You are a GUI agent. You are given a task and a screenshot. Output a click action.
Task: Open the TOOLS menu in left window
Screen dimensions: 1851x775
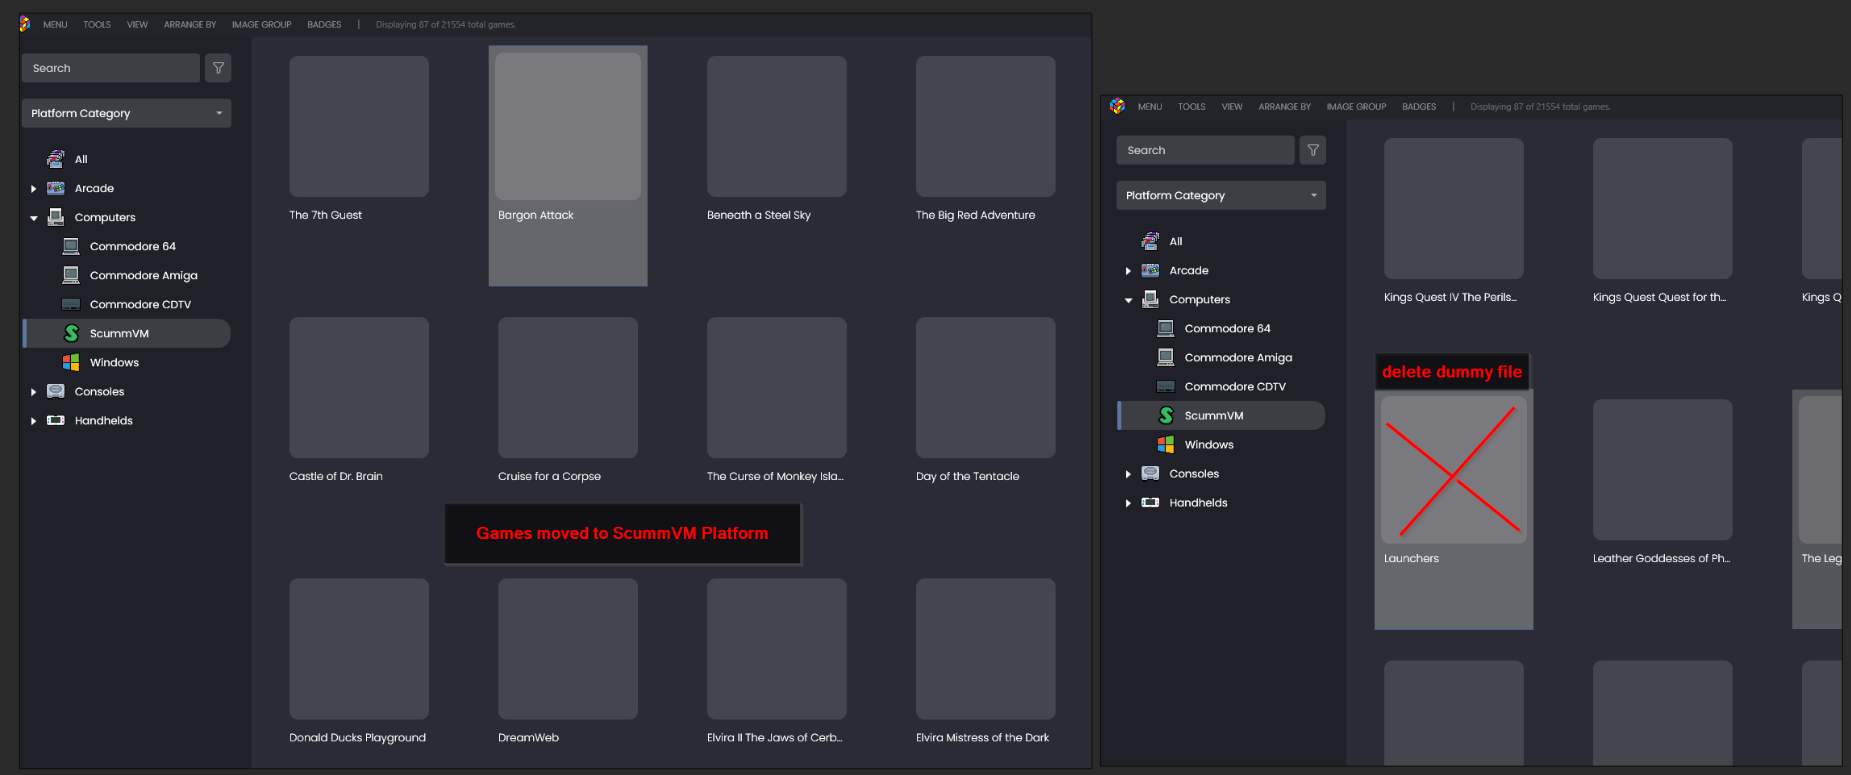97,24
